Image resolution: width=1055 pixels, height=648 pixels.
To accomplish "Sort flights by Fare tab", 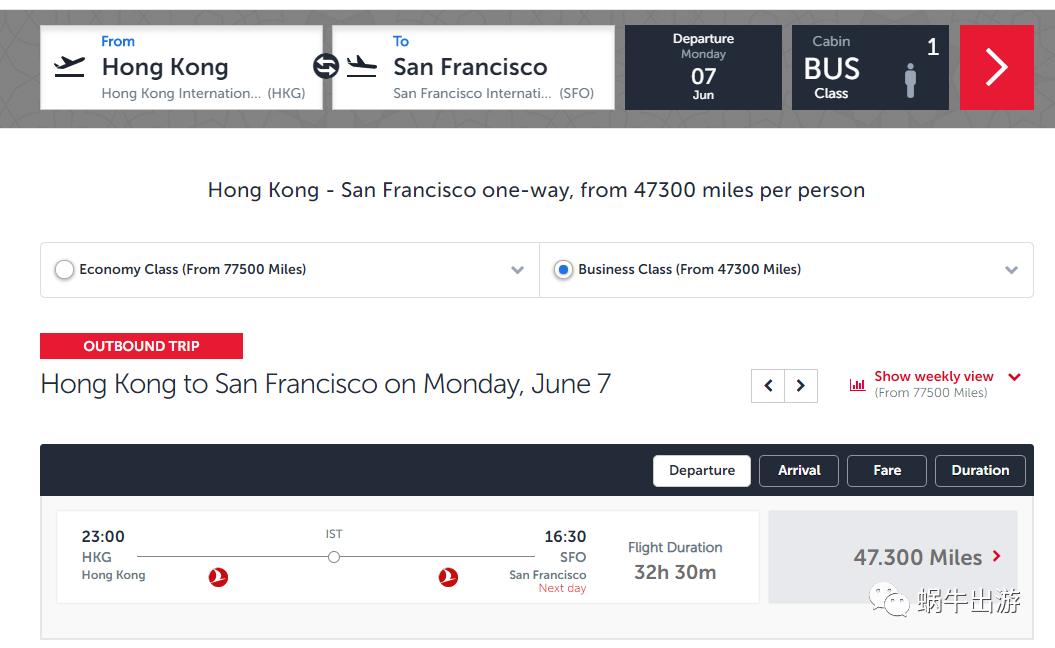I will pos(887,470).
